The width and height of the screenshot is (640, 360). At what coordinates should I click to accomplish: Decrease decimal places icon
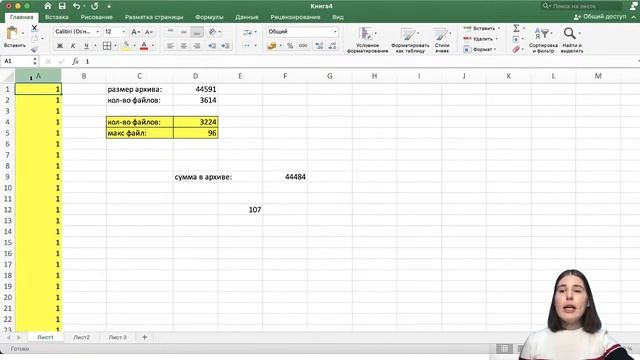(332, 46)
